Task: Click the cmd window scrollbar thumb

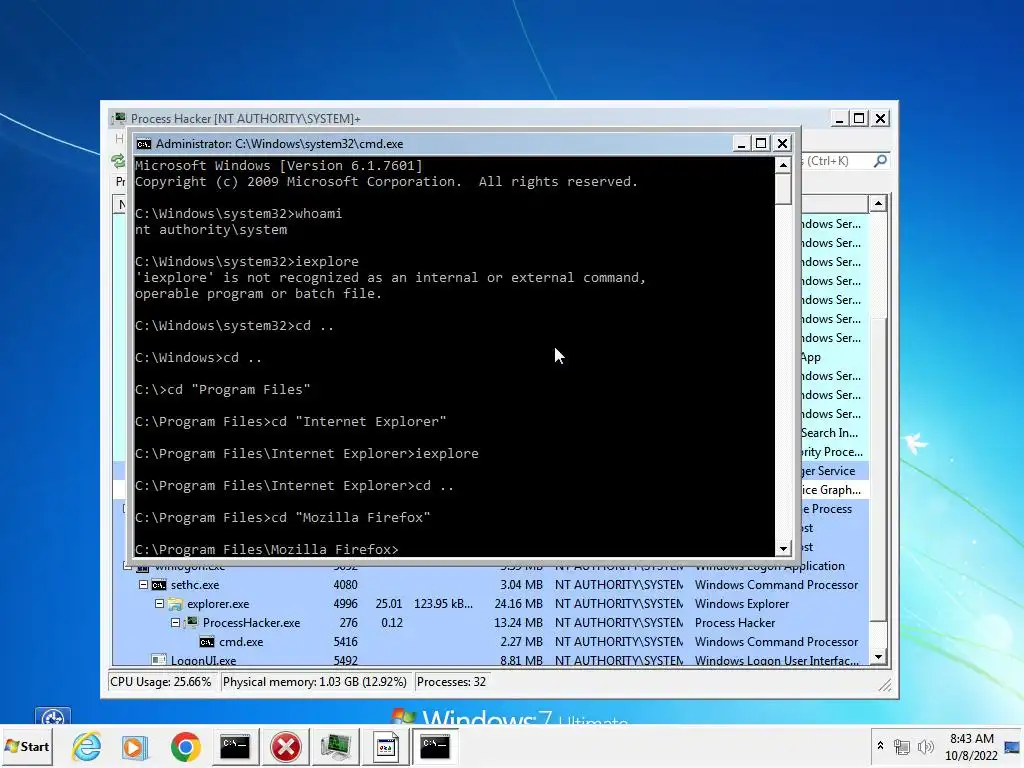Action: point(783,189)
